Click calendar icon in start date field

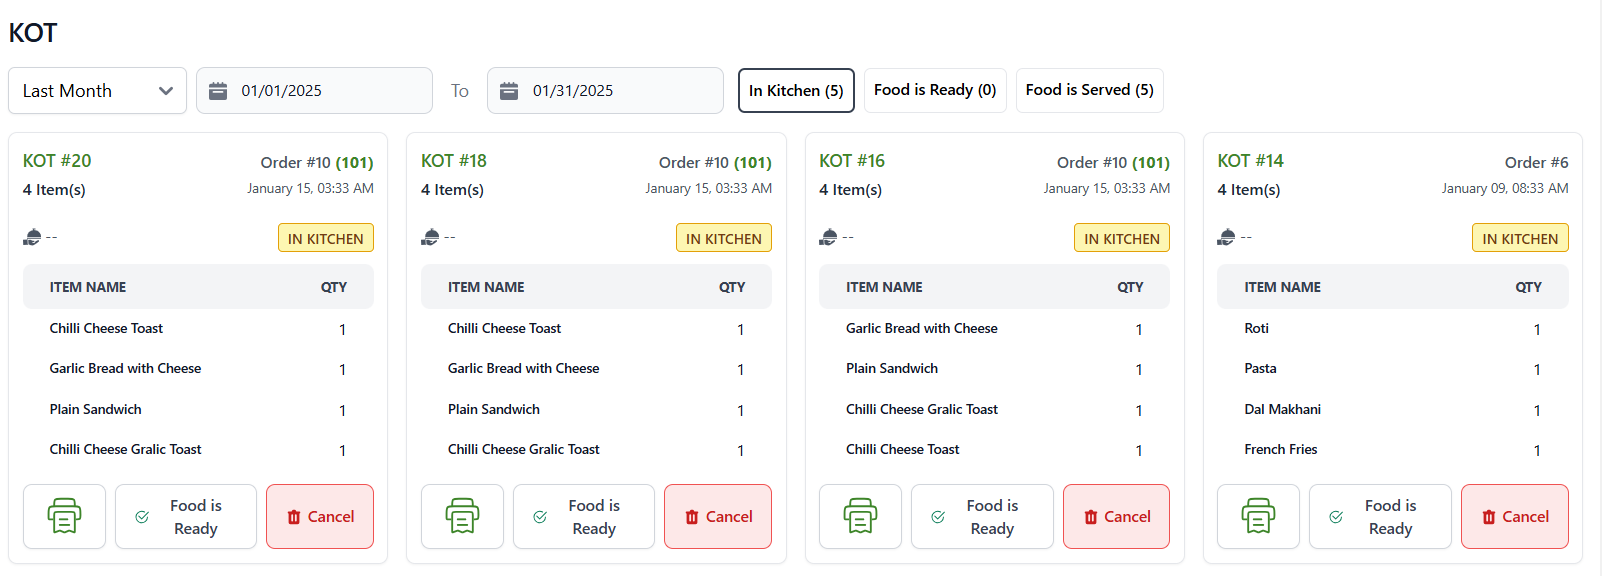point(218,91)
